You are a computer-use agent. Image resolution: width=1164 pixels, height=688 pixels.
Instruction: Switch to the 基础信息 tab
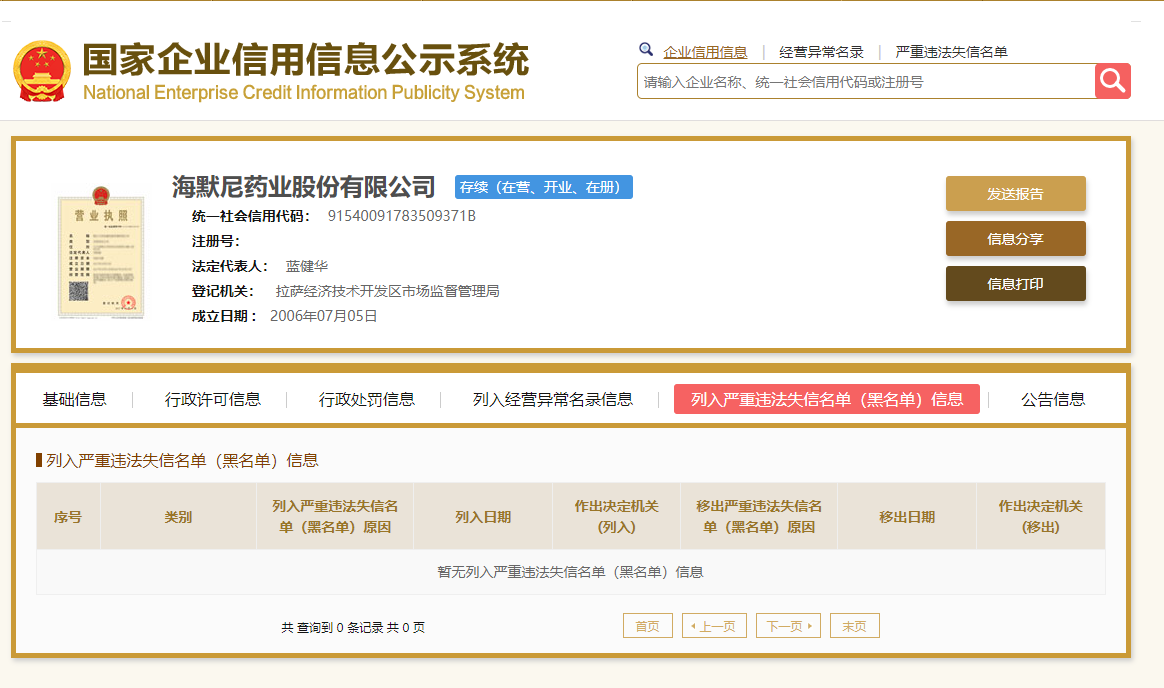(74, 399)
